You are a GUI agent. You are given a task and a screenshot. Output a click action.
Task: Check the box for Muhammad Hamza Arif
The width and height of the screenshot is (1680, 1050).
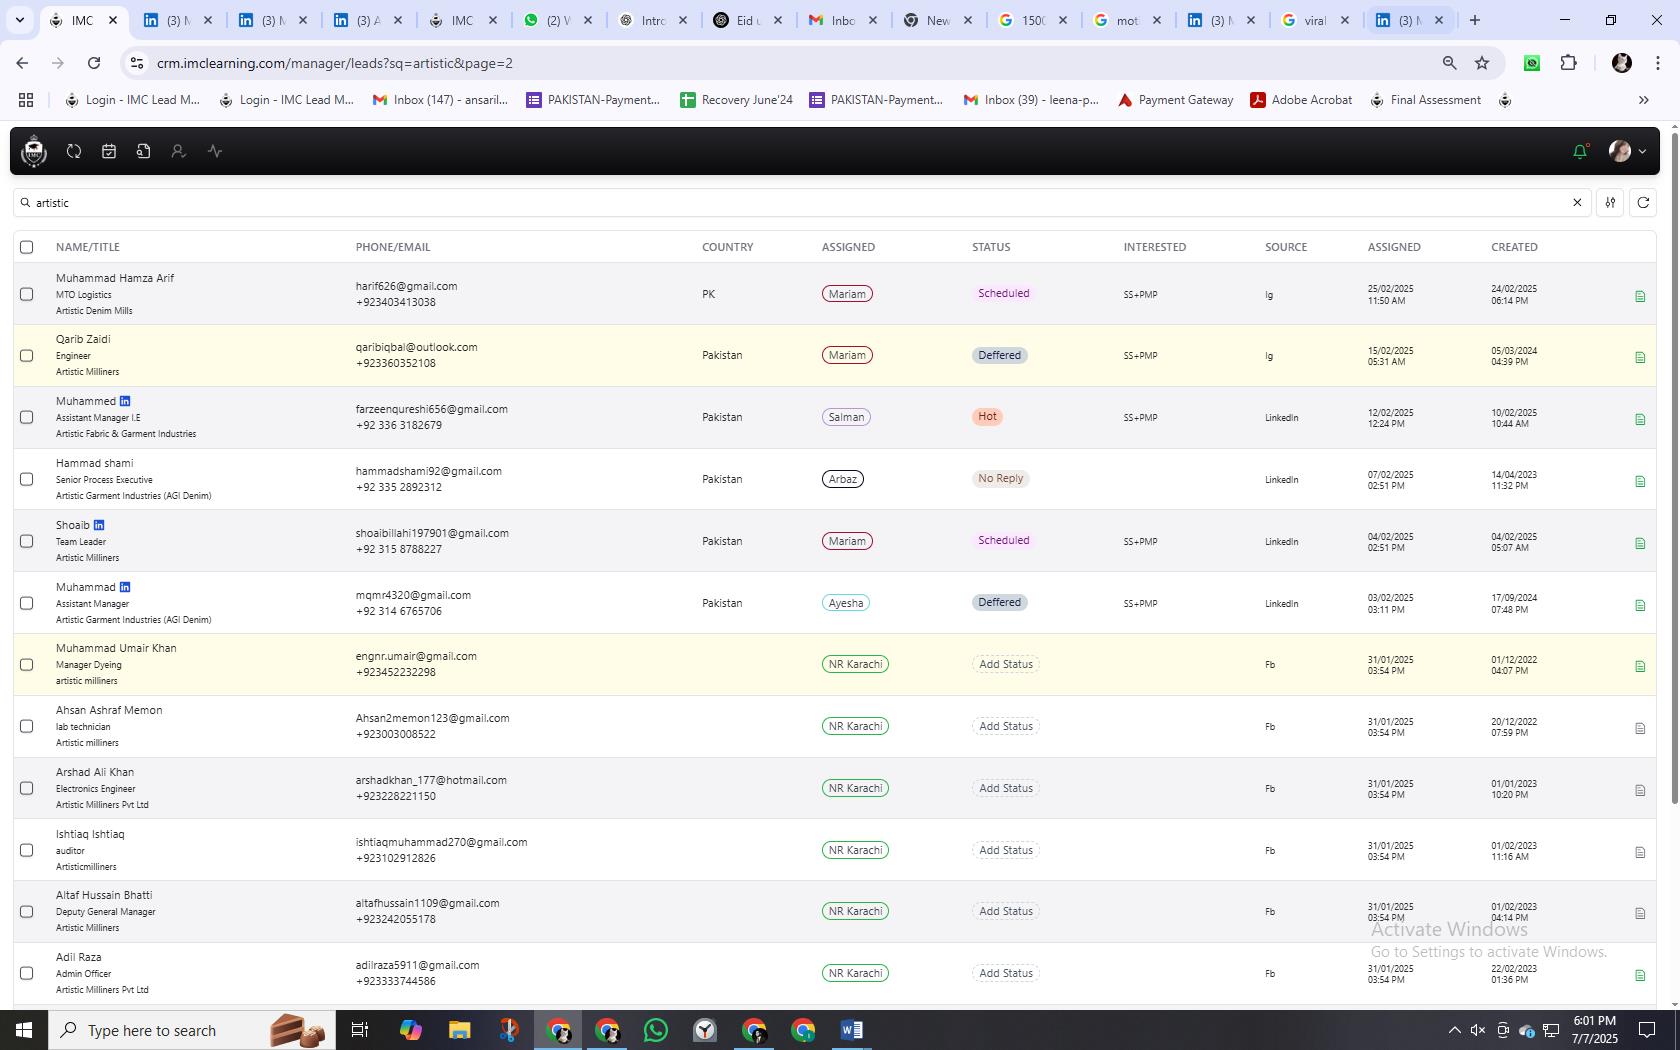[x=27, y=294]
